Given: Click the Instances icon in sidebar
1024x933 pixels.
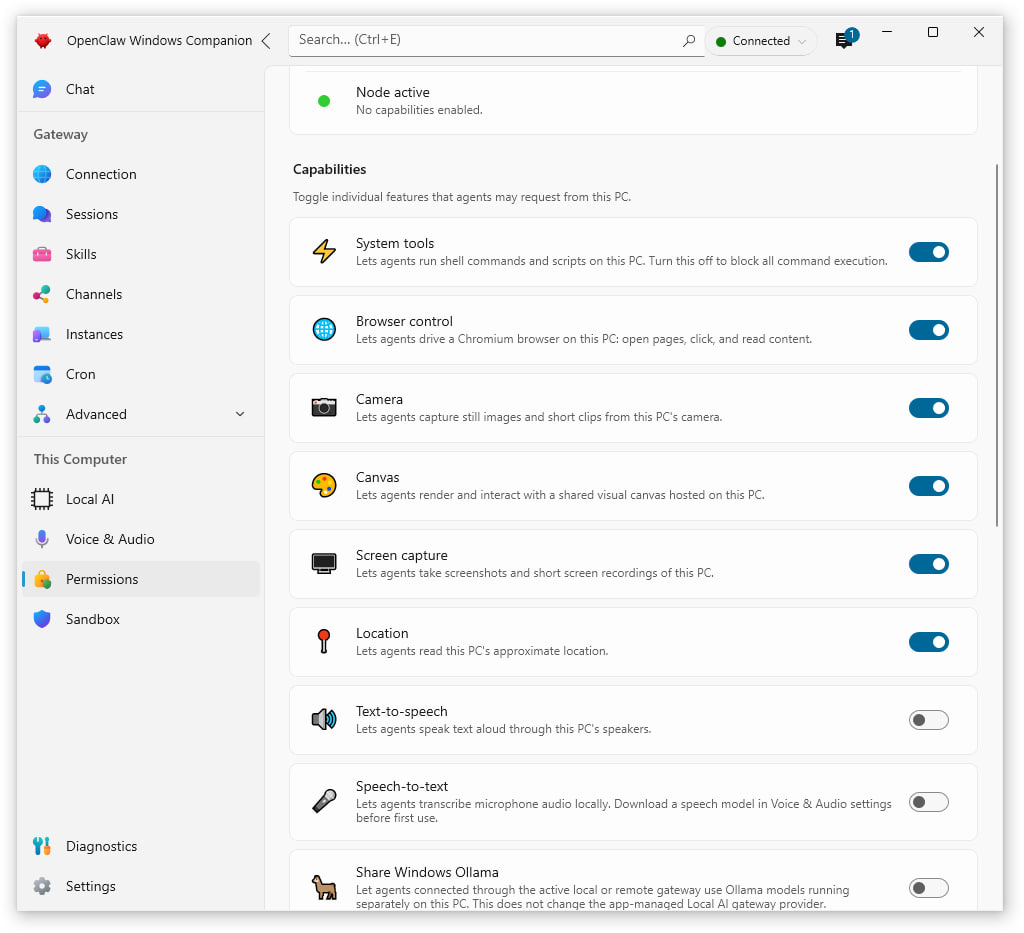Looking at the screenshot, I should 42,334.
